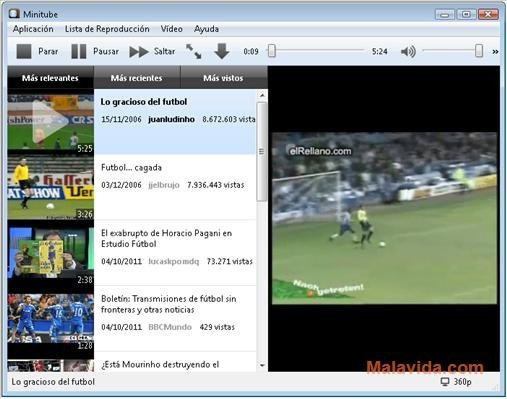This screenshot has height=399, width=507.
Task: Select the title Lo gracioso del futbol
Action: click(x=144, y=102)
